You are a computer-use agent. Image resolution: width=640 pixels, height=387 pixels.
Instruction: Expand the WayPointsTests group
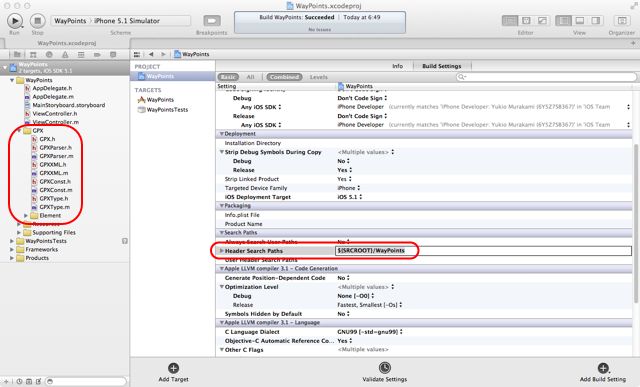point(12,241)
